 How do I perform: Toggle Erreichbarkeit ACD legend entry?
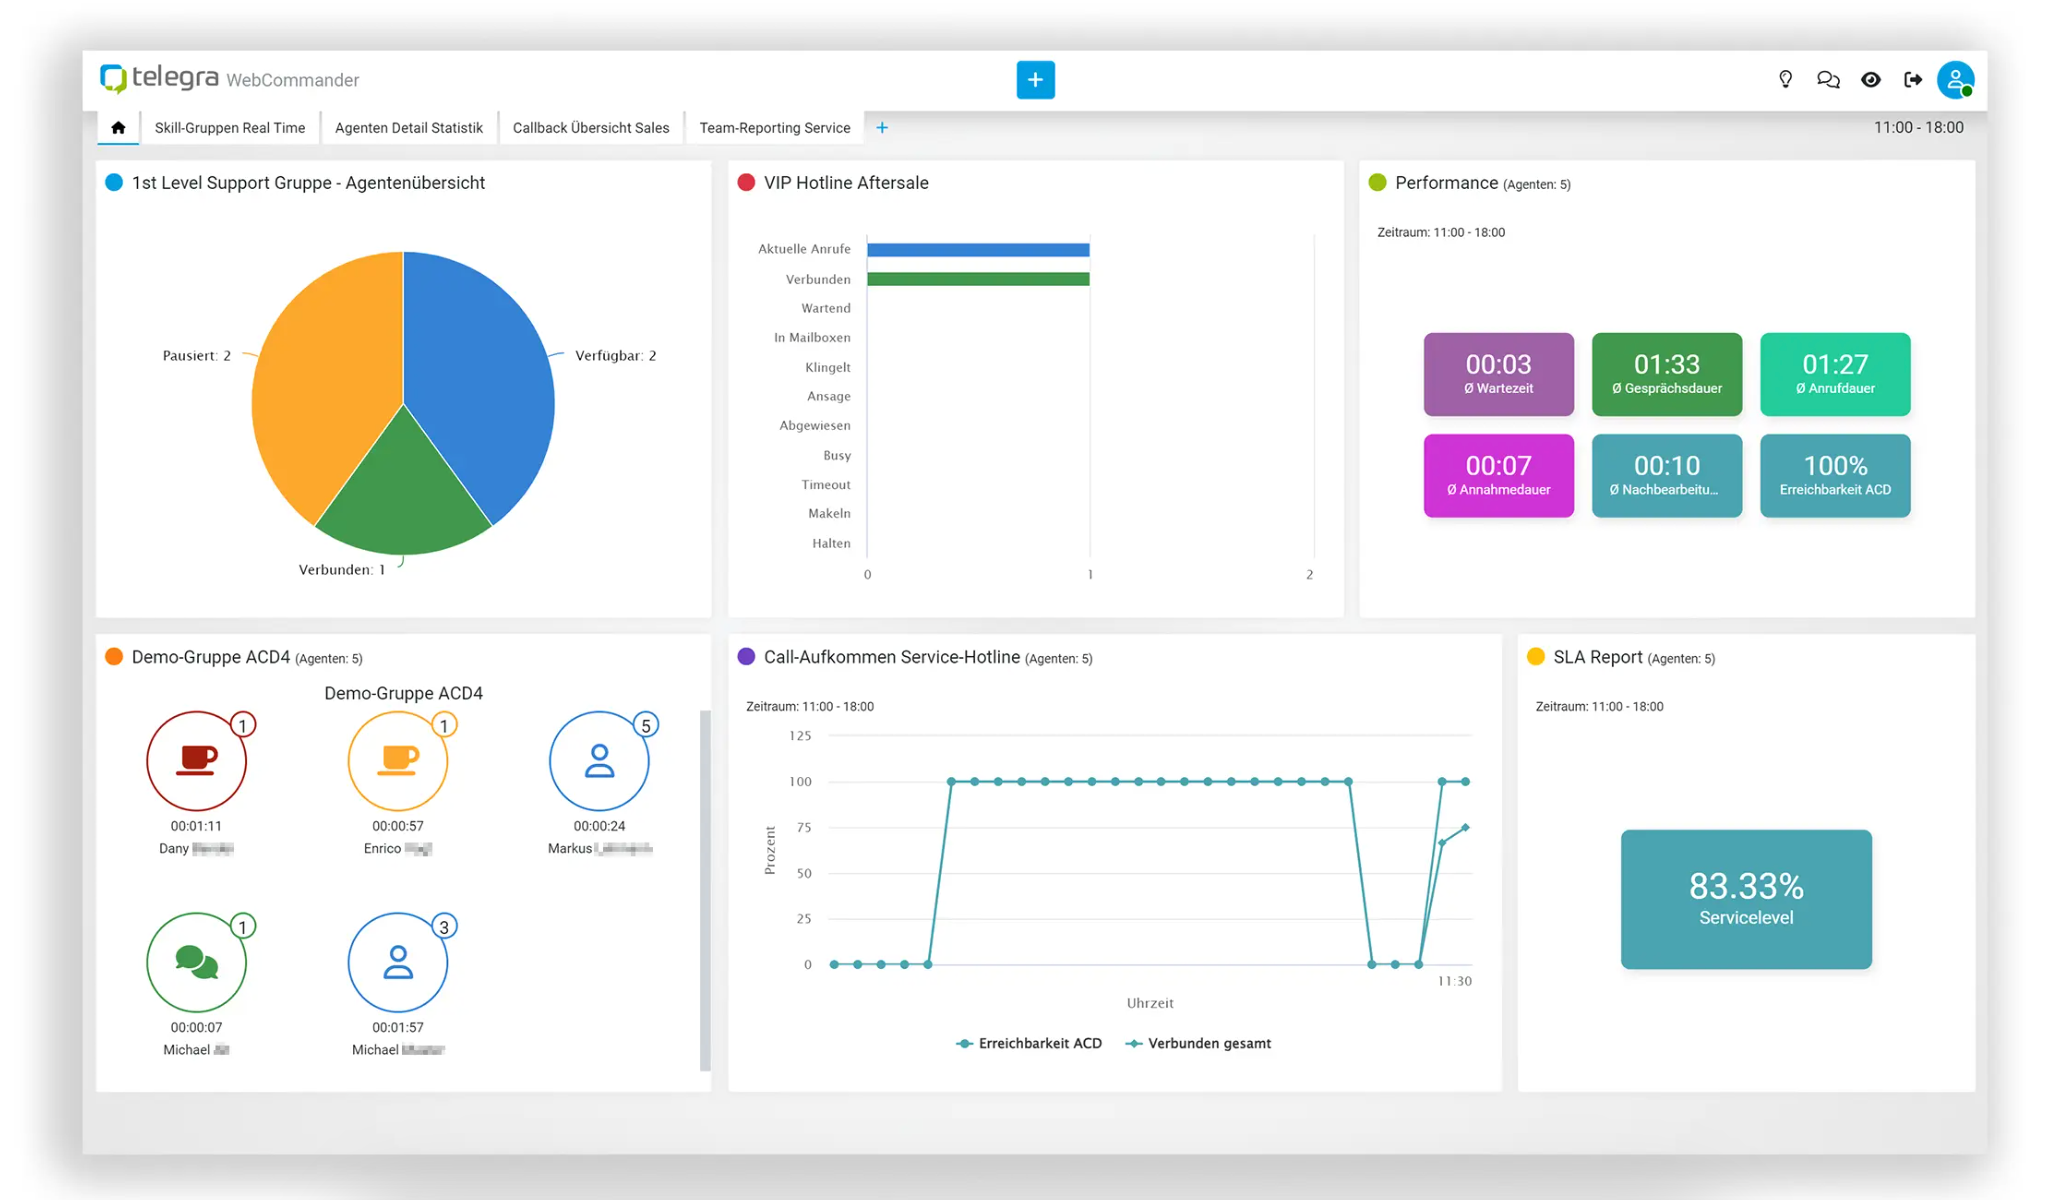[x=1029, y=1043]
